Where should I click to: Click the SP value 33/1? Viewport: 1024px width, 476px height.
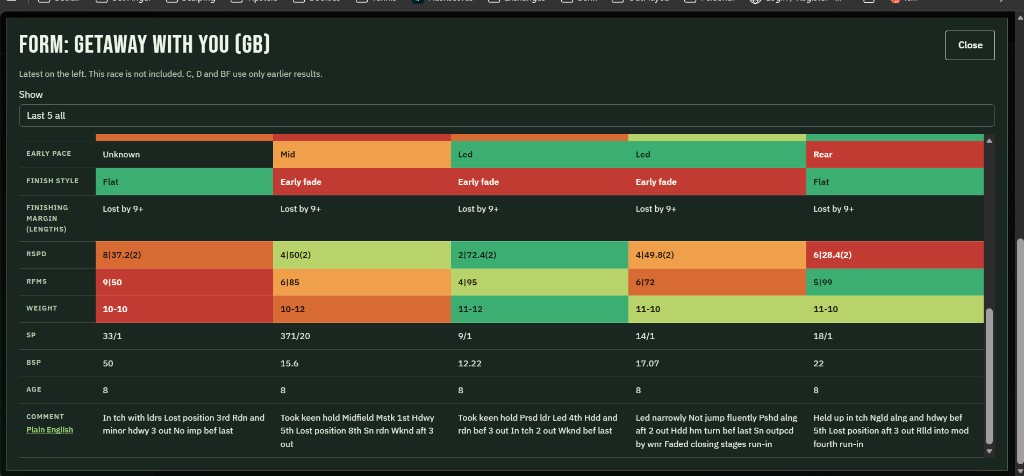point(112,336)
